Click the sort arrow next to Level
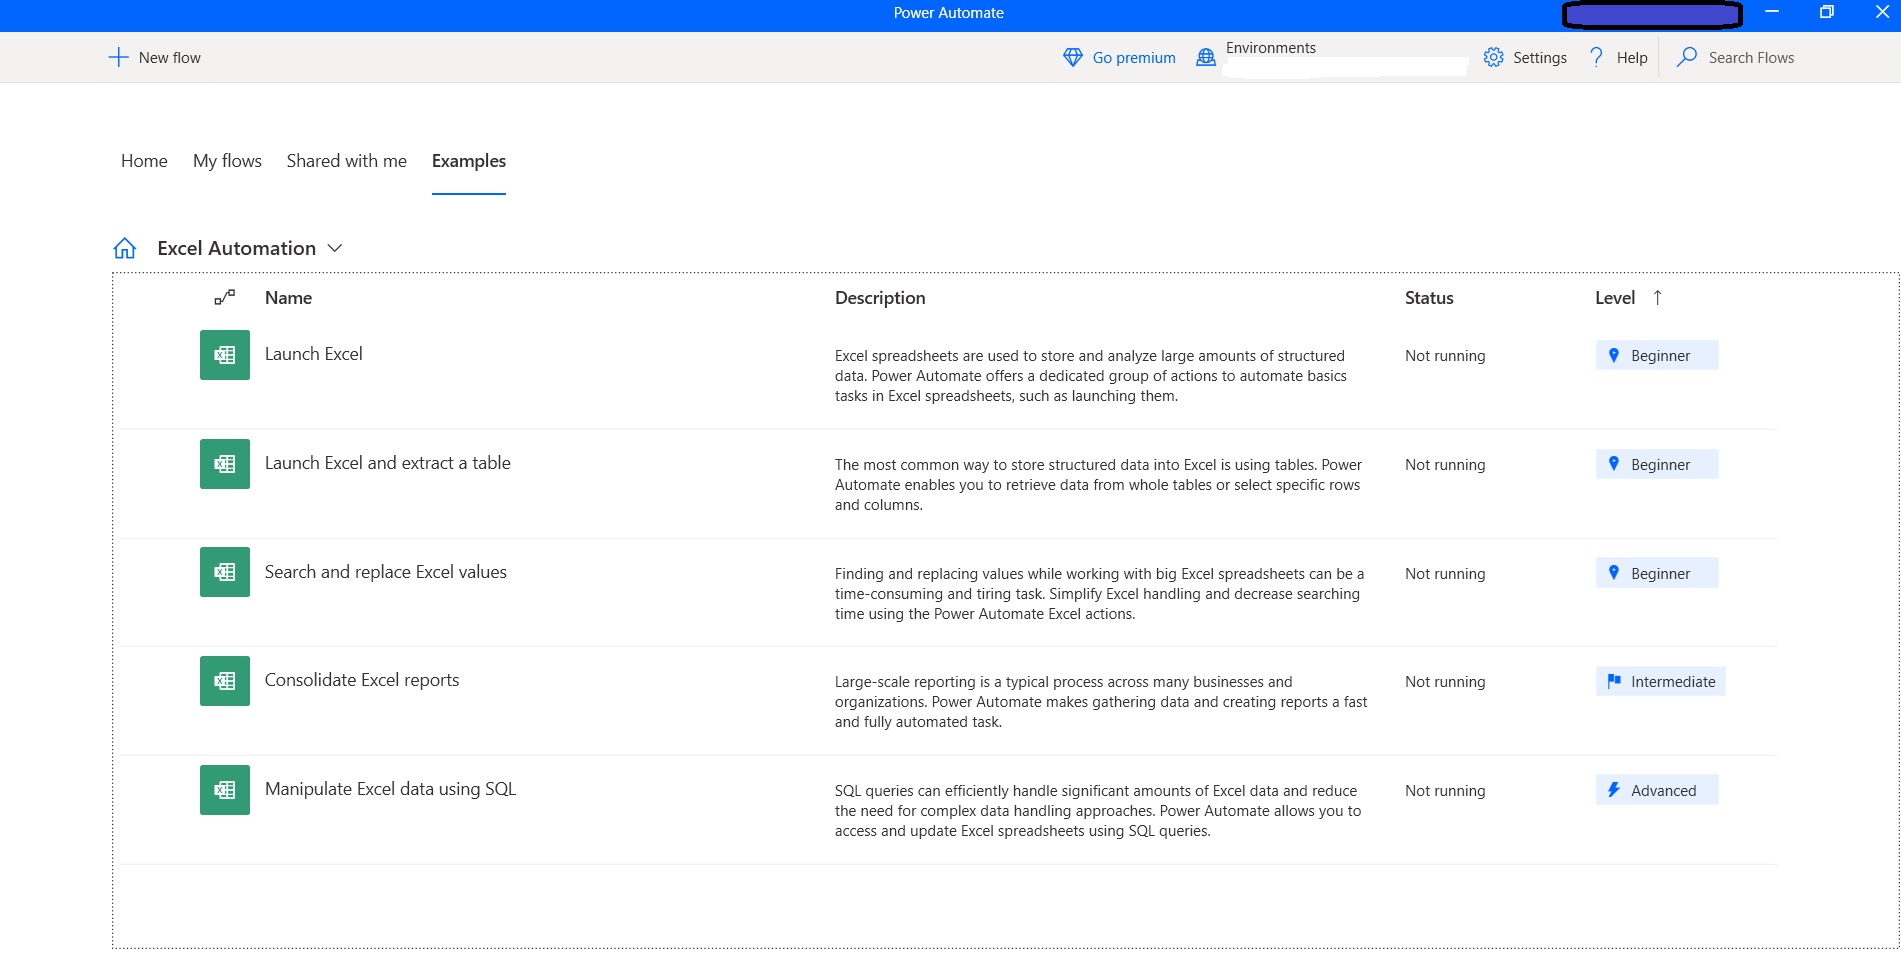The image size is (1901, 953). (x=1657, y=297)
